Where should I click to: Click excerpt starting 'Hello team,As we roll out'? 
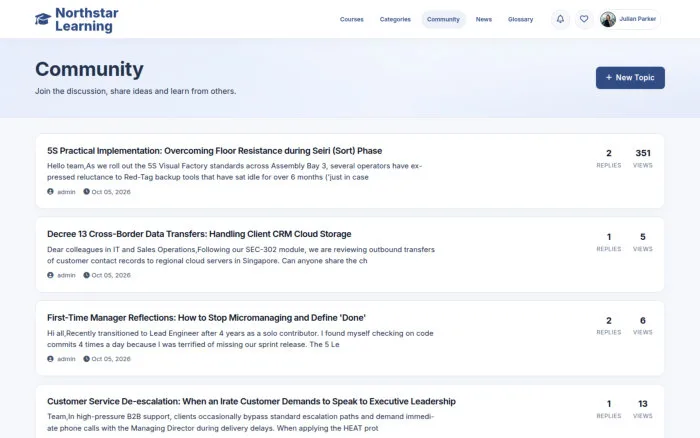[x=234, y=171]
